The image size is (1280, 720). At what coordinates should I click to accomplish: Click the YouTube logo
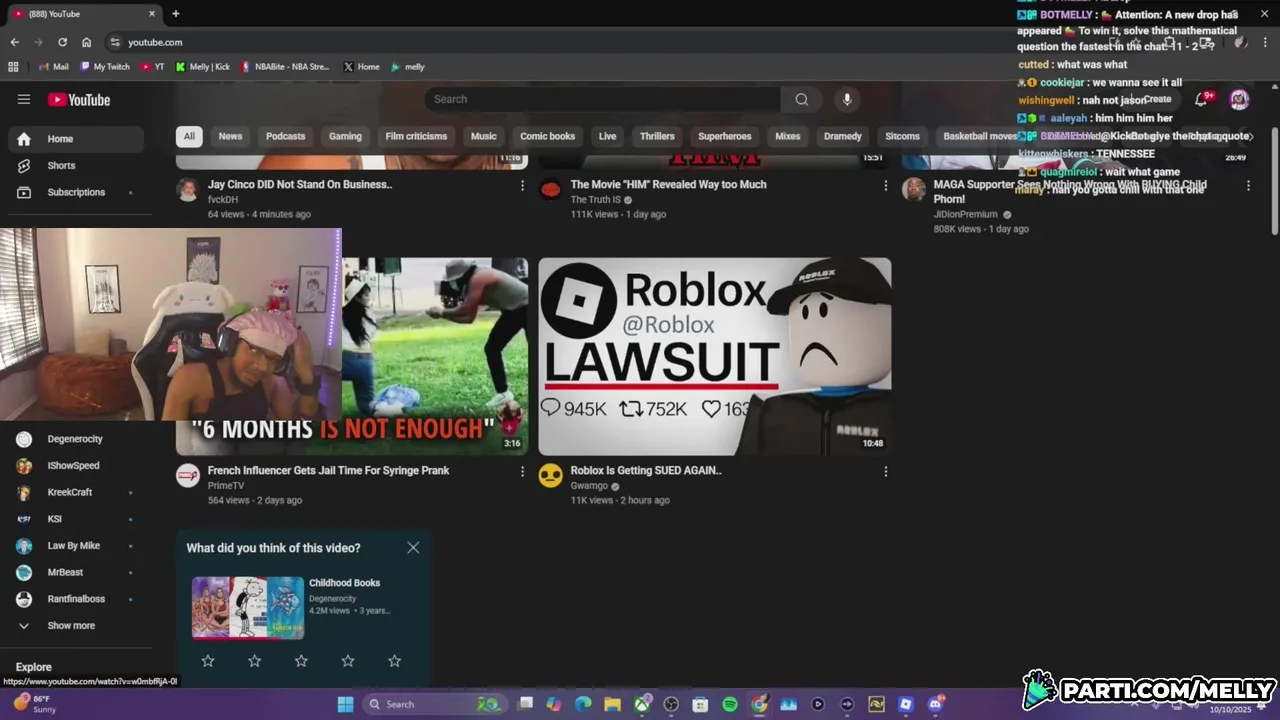pyautogui.click(x=79, y=99)
